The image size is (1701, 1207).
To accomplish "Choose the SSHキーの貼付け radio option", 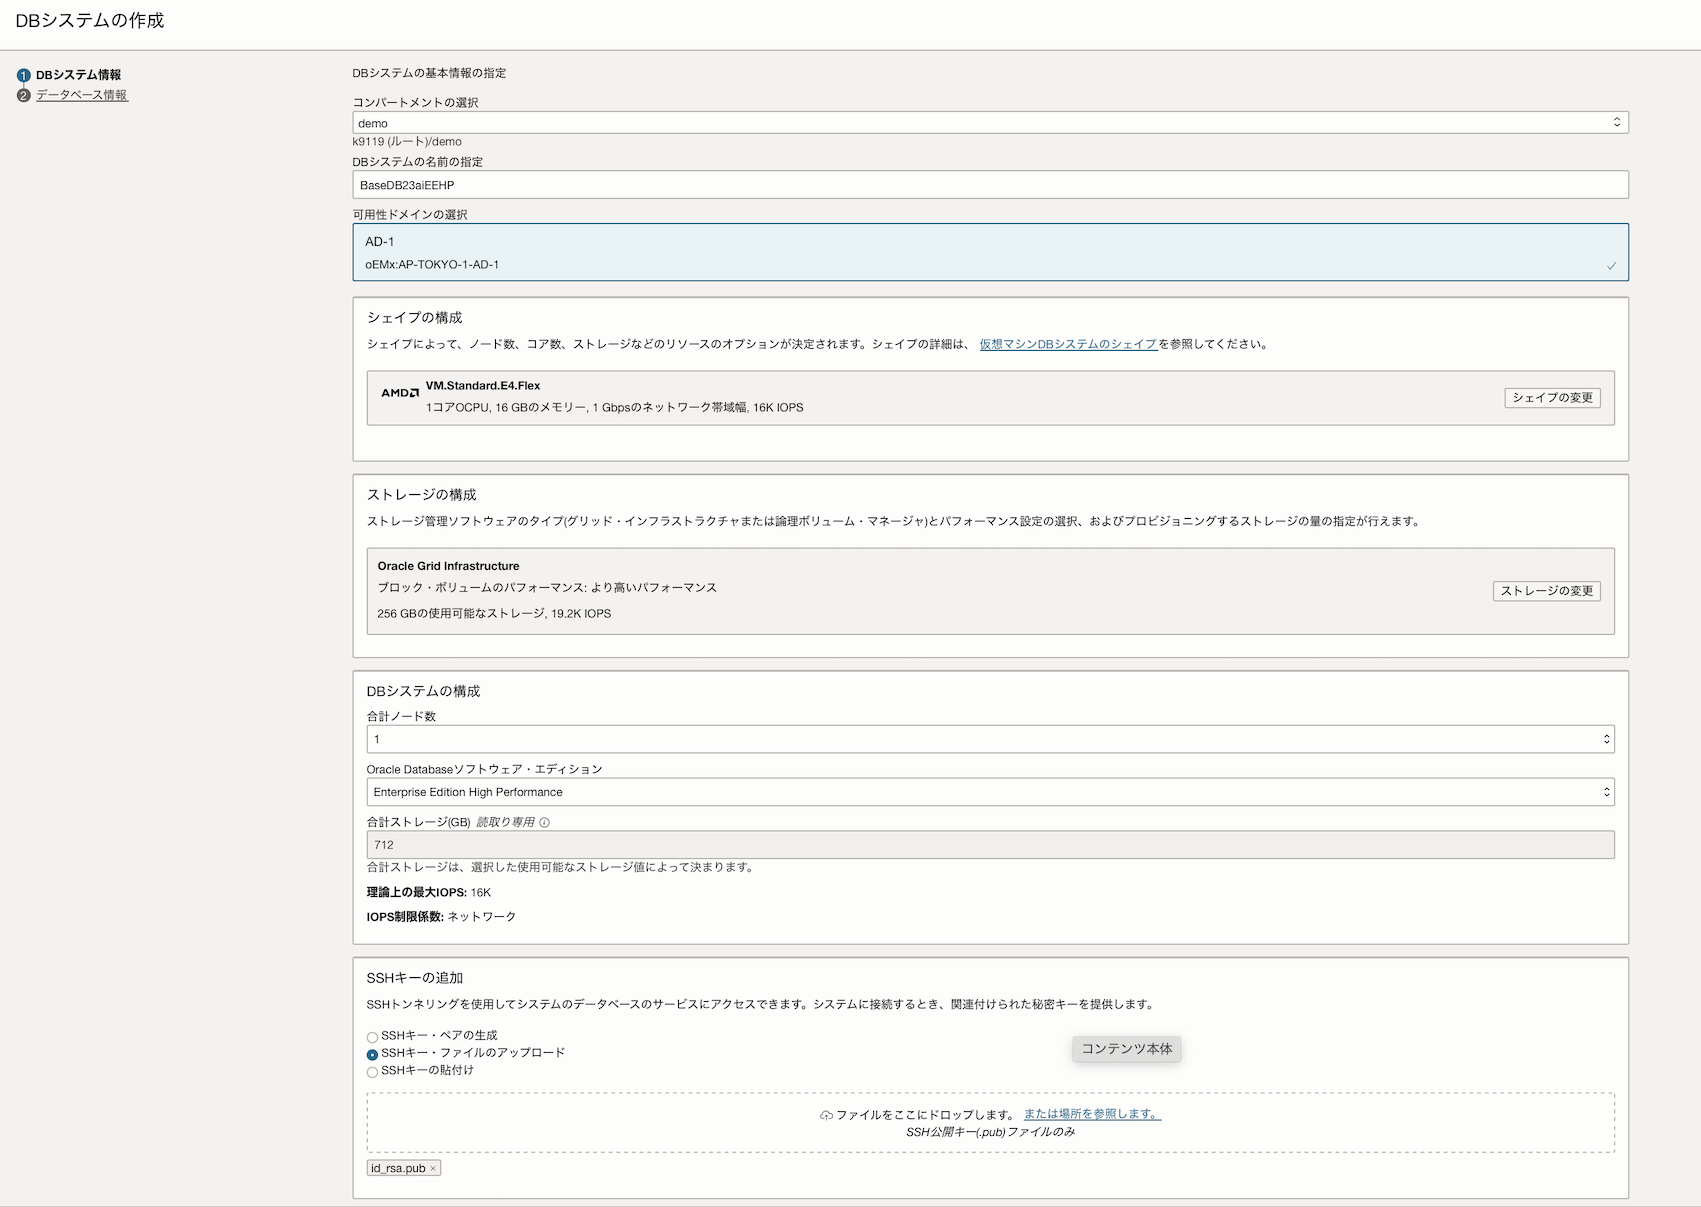I will tap(372, 1072).
